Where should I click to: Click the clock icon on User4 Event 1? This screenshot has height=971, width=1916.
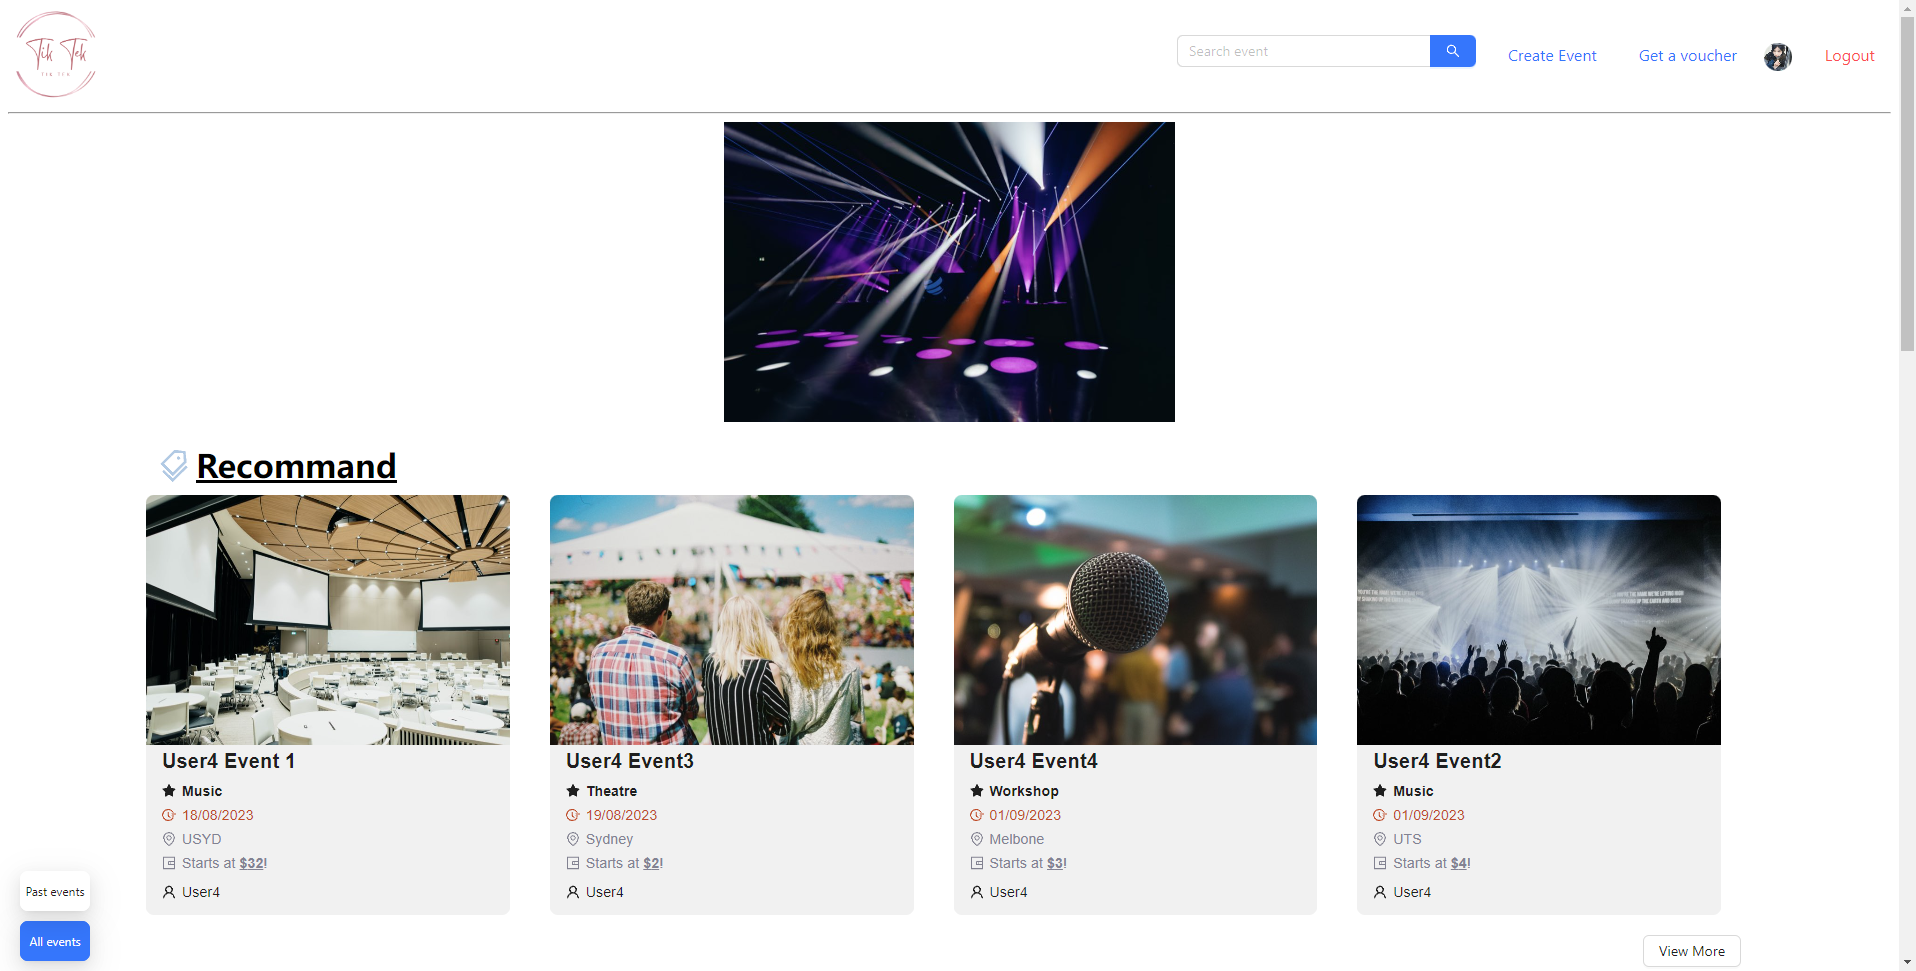coord(168,815)
